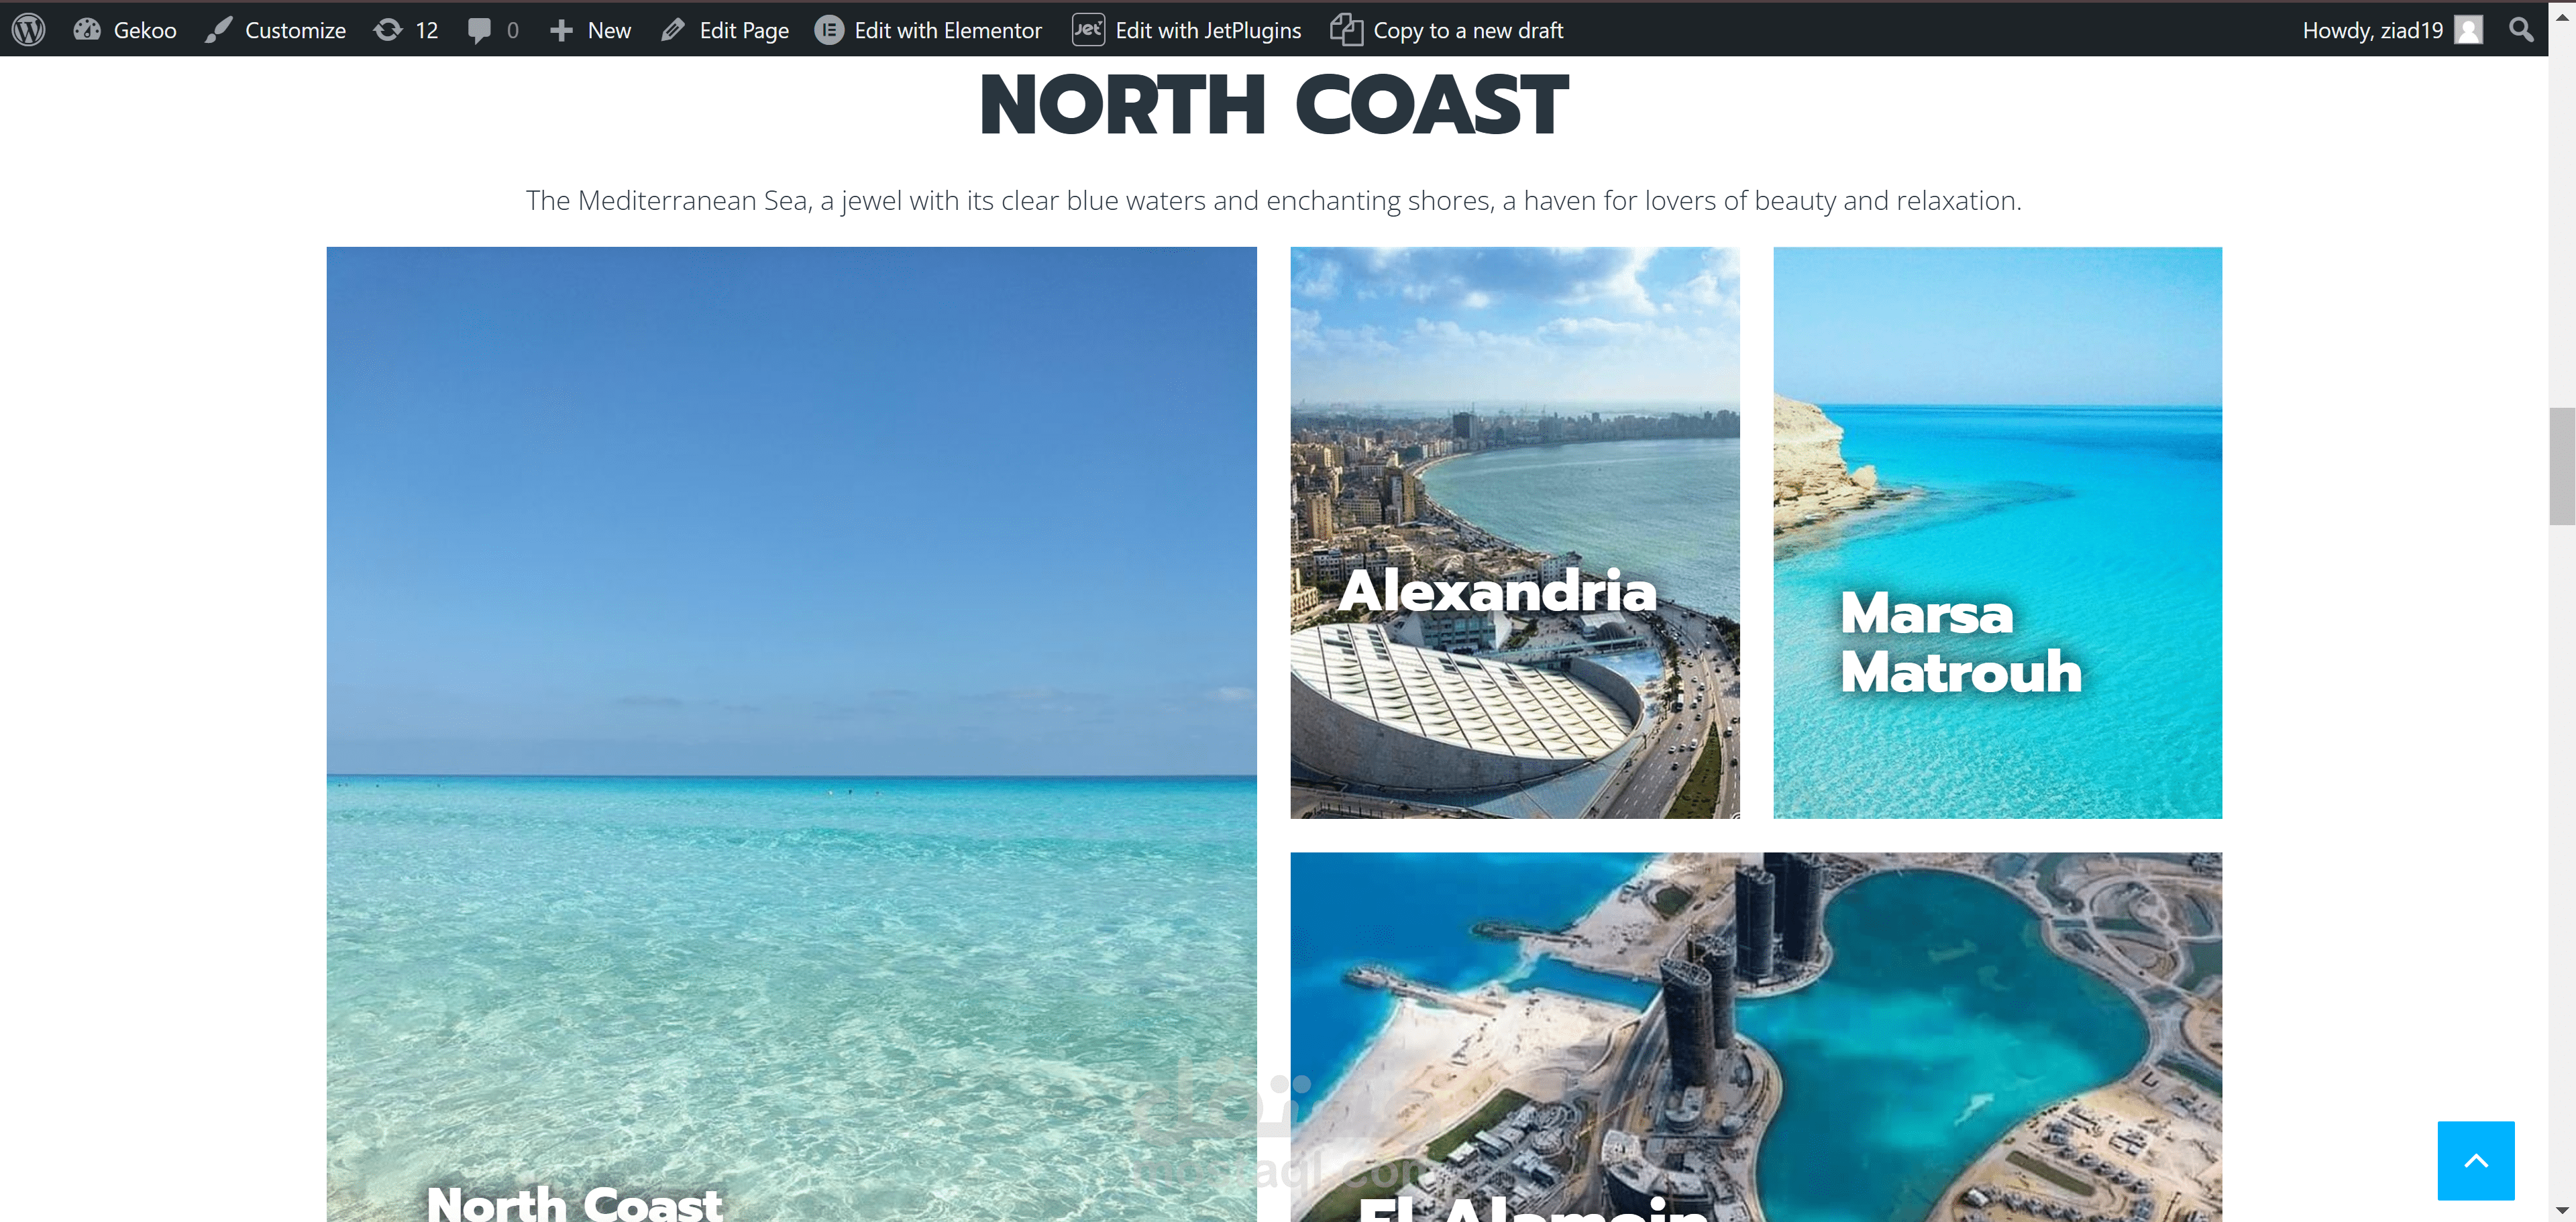Choose Edit with Elementor
This screenshot has width=2576, height=1222.
(x=929, y=30)
